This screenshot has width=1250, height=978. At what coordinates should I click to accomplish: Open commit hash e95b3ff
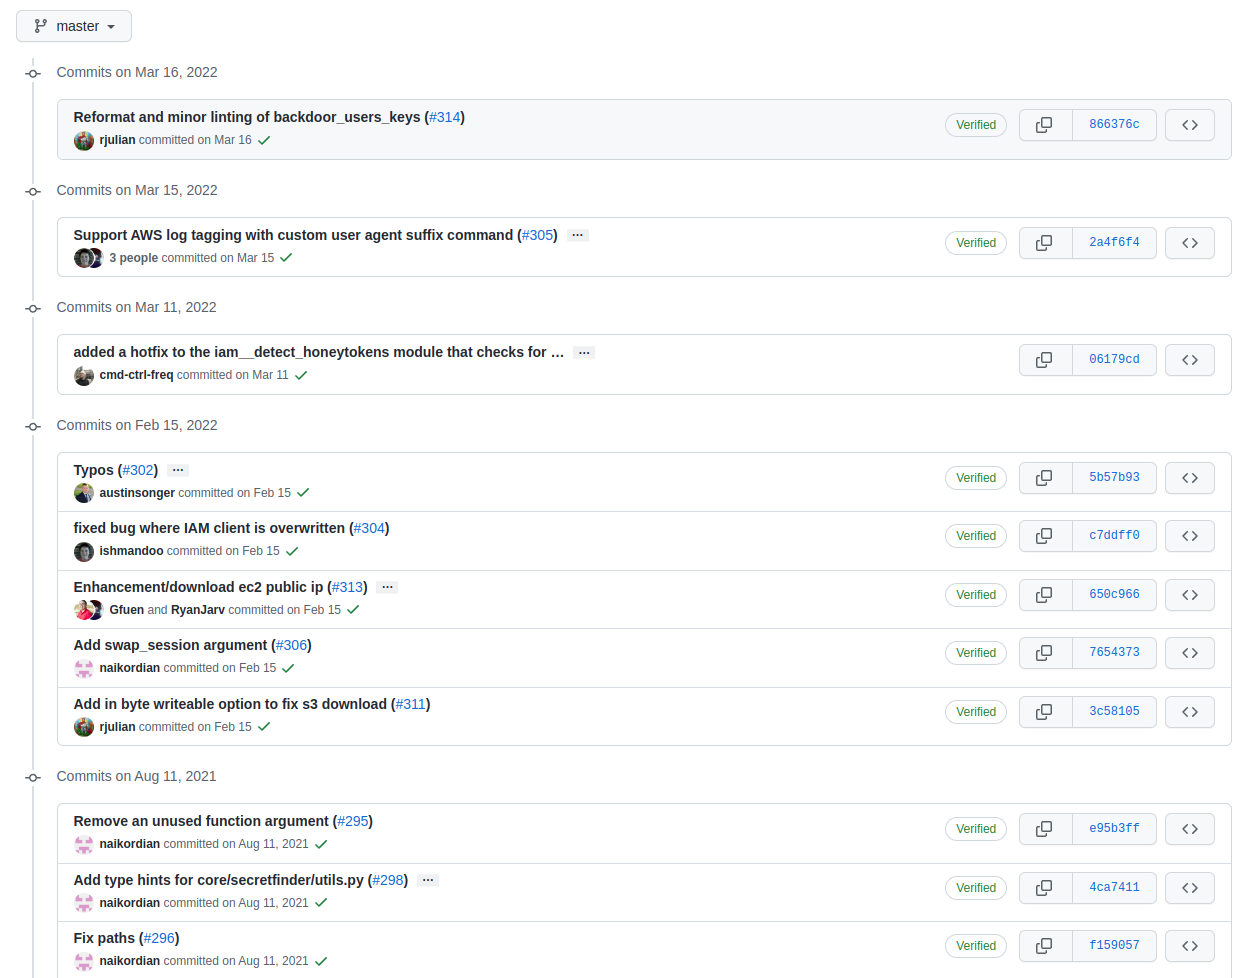tap(1114, 829)
